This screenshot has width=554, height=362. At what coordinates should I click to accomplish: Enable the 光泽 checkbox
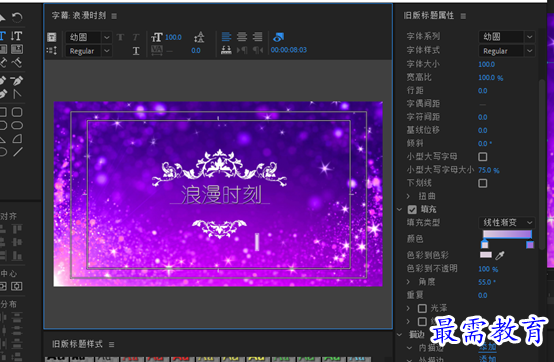pyautogui.click(x=422, y=308)
